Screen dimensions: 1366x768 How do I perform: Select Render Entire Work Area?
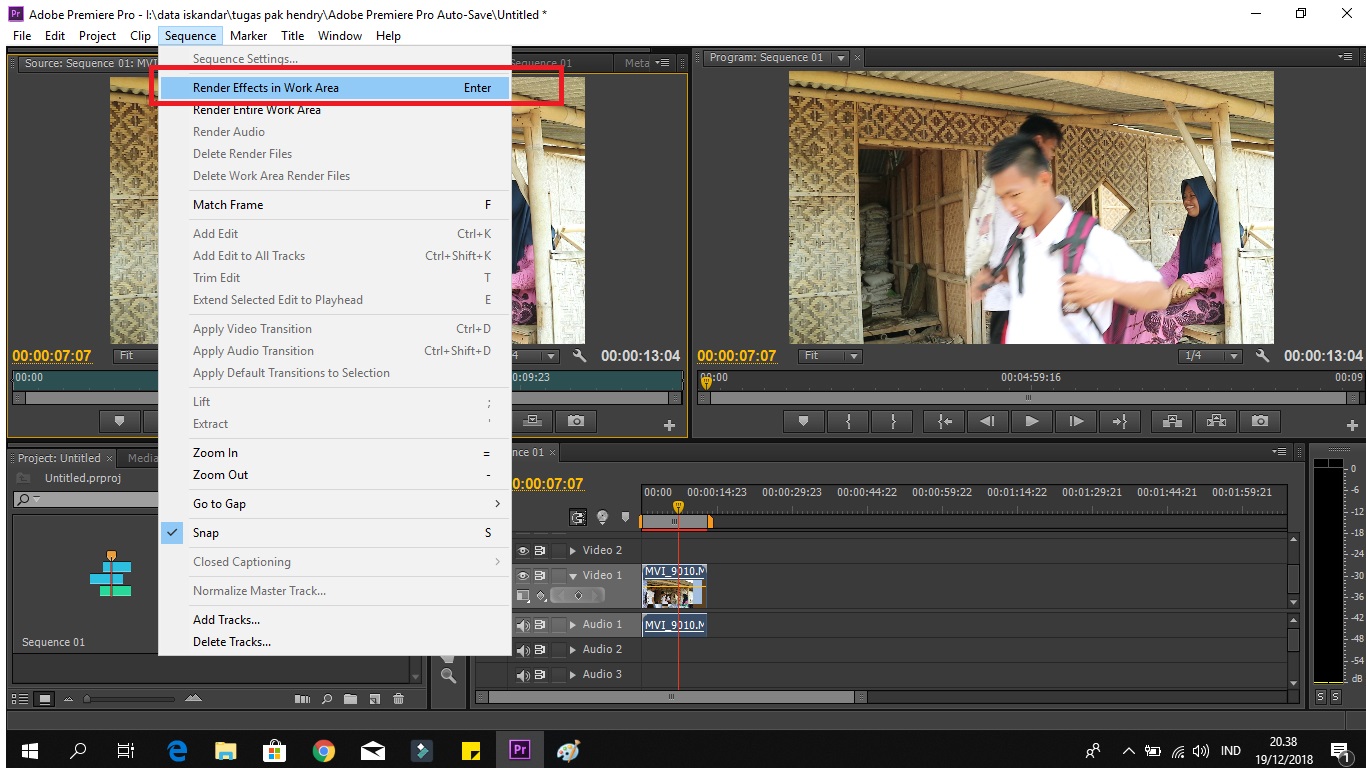pyautogui.click(x=334, y=110)
